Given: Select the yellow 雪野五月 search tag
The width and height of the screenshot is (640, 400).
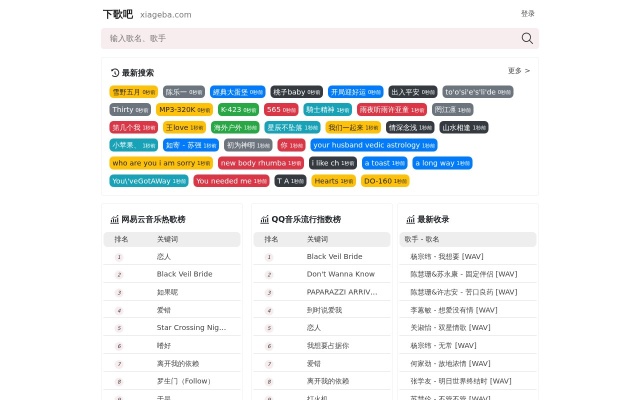Looking at the screenshot, I should click(133, 91).
